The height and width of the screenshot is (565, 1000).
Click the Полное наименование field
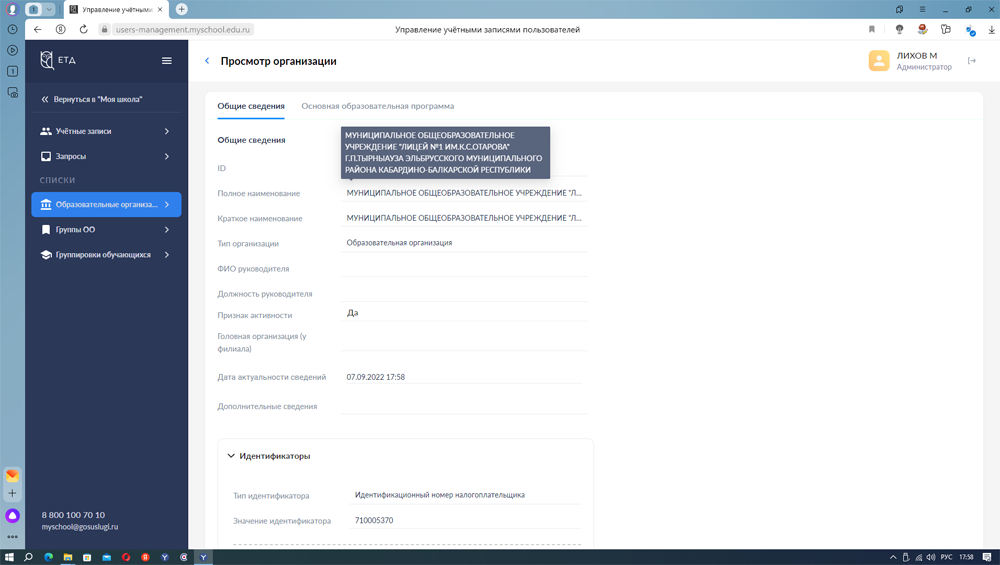tap(463, 193)
